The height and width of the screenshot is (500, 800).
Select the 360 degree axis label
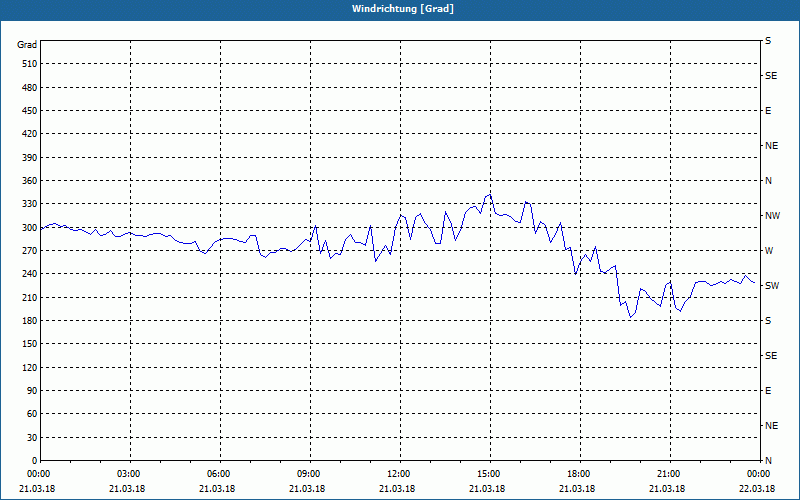pos(30,181)
